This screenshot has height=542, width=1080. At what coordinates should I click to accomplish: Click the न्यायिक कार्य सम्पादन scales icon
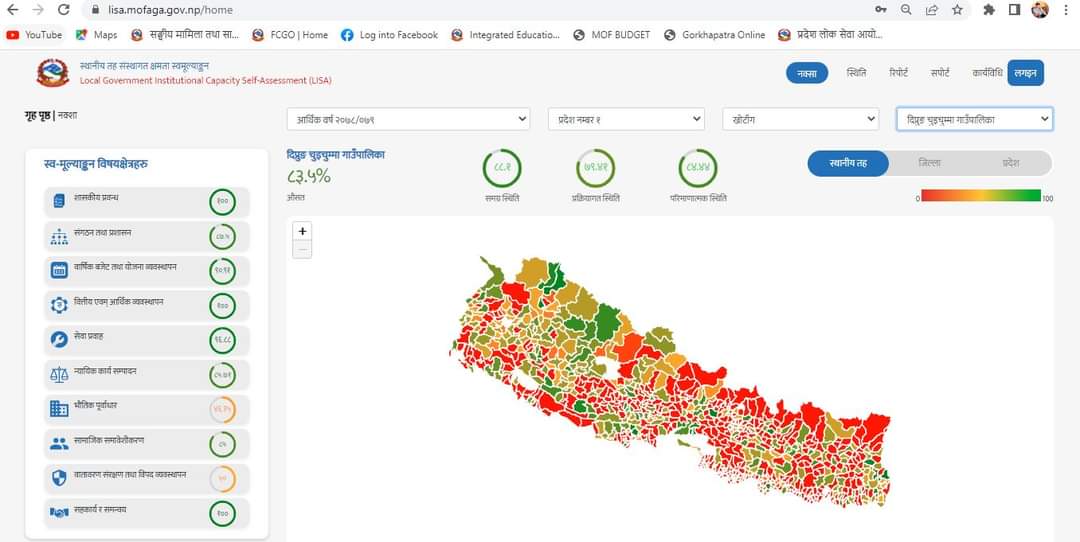[x=59, y=375]
